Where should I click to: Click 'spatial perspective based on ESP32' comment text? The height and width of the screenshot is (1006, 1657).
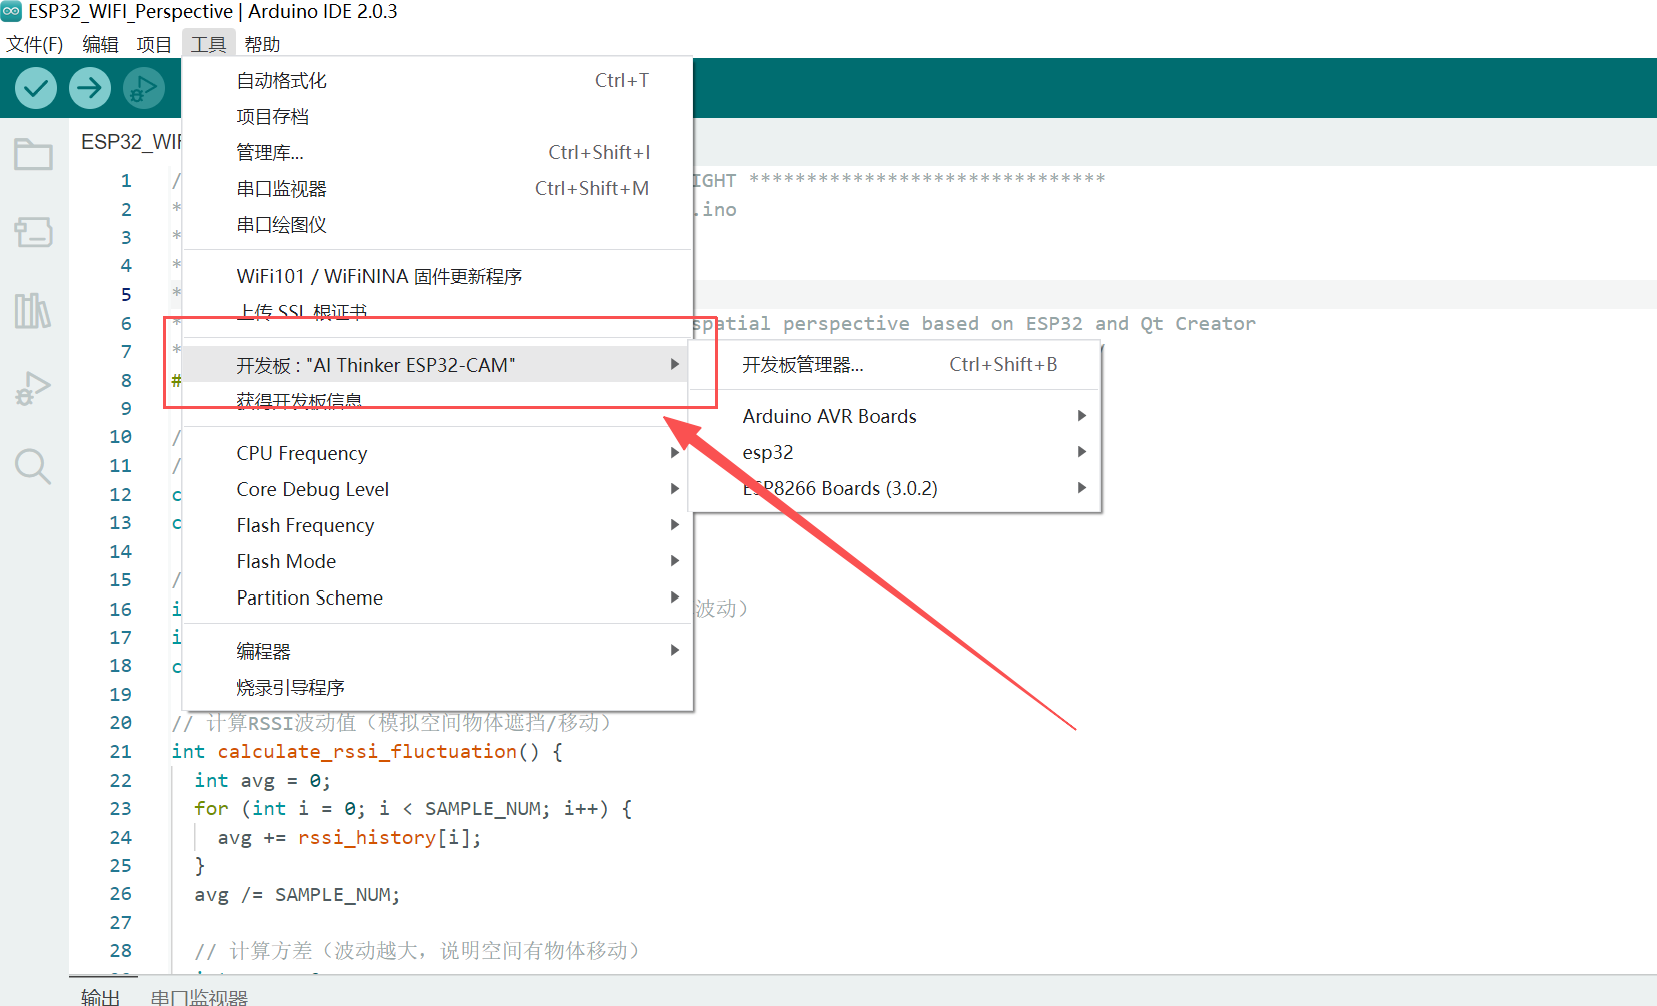pyautogui.click(x=888, y=323)
